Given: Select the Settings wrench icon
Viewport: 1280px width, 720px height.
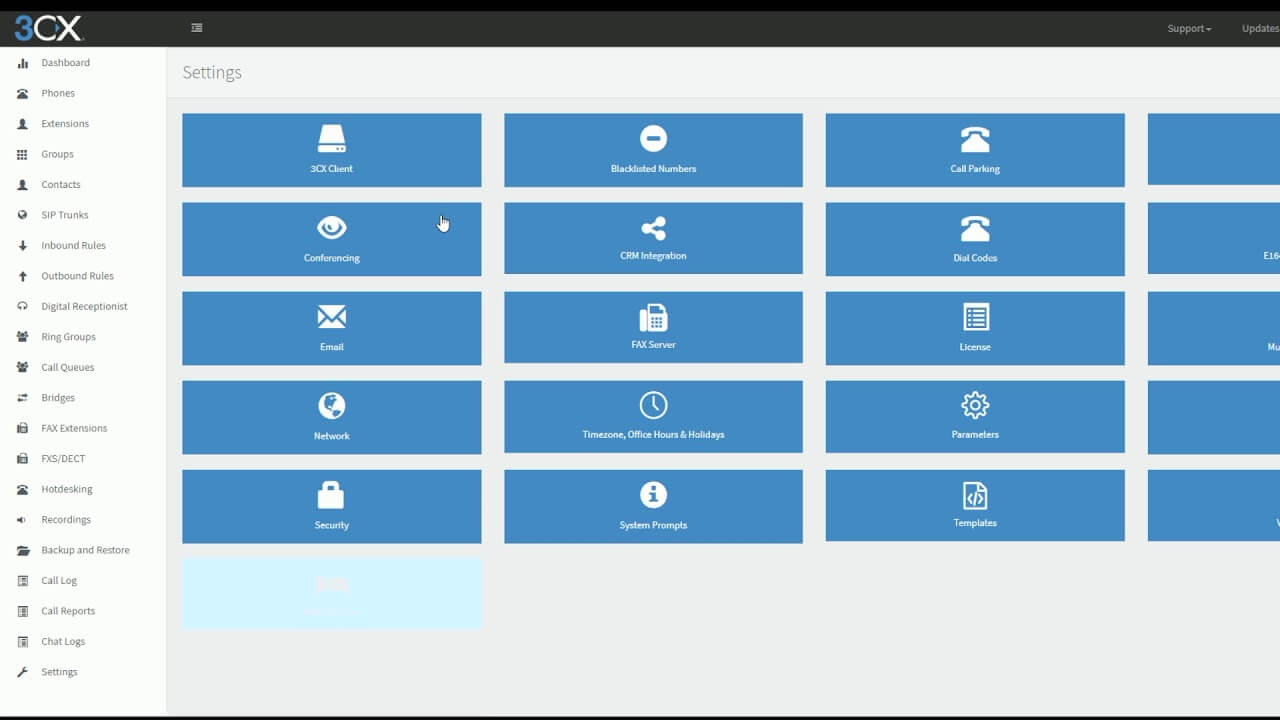Looking at the screenshot, I should click(22, 672).
